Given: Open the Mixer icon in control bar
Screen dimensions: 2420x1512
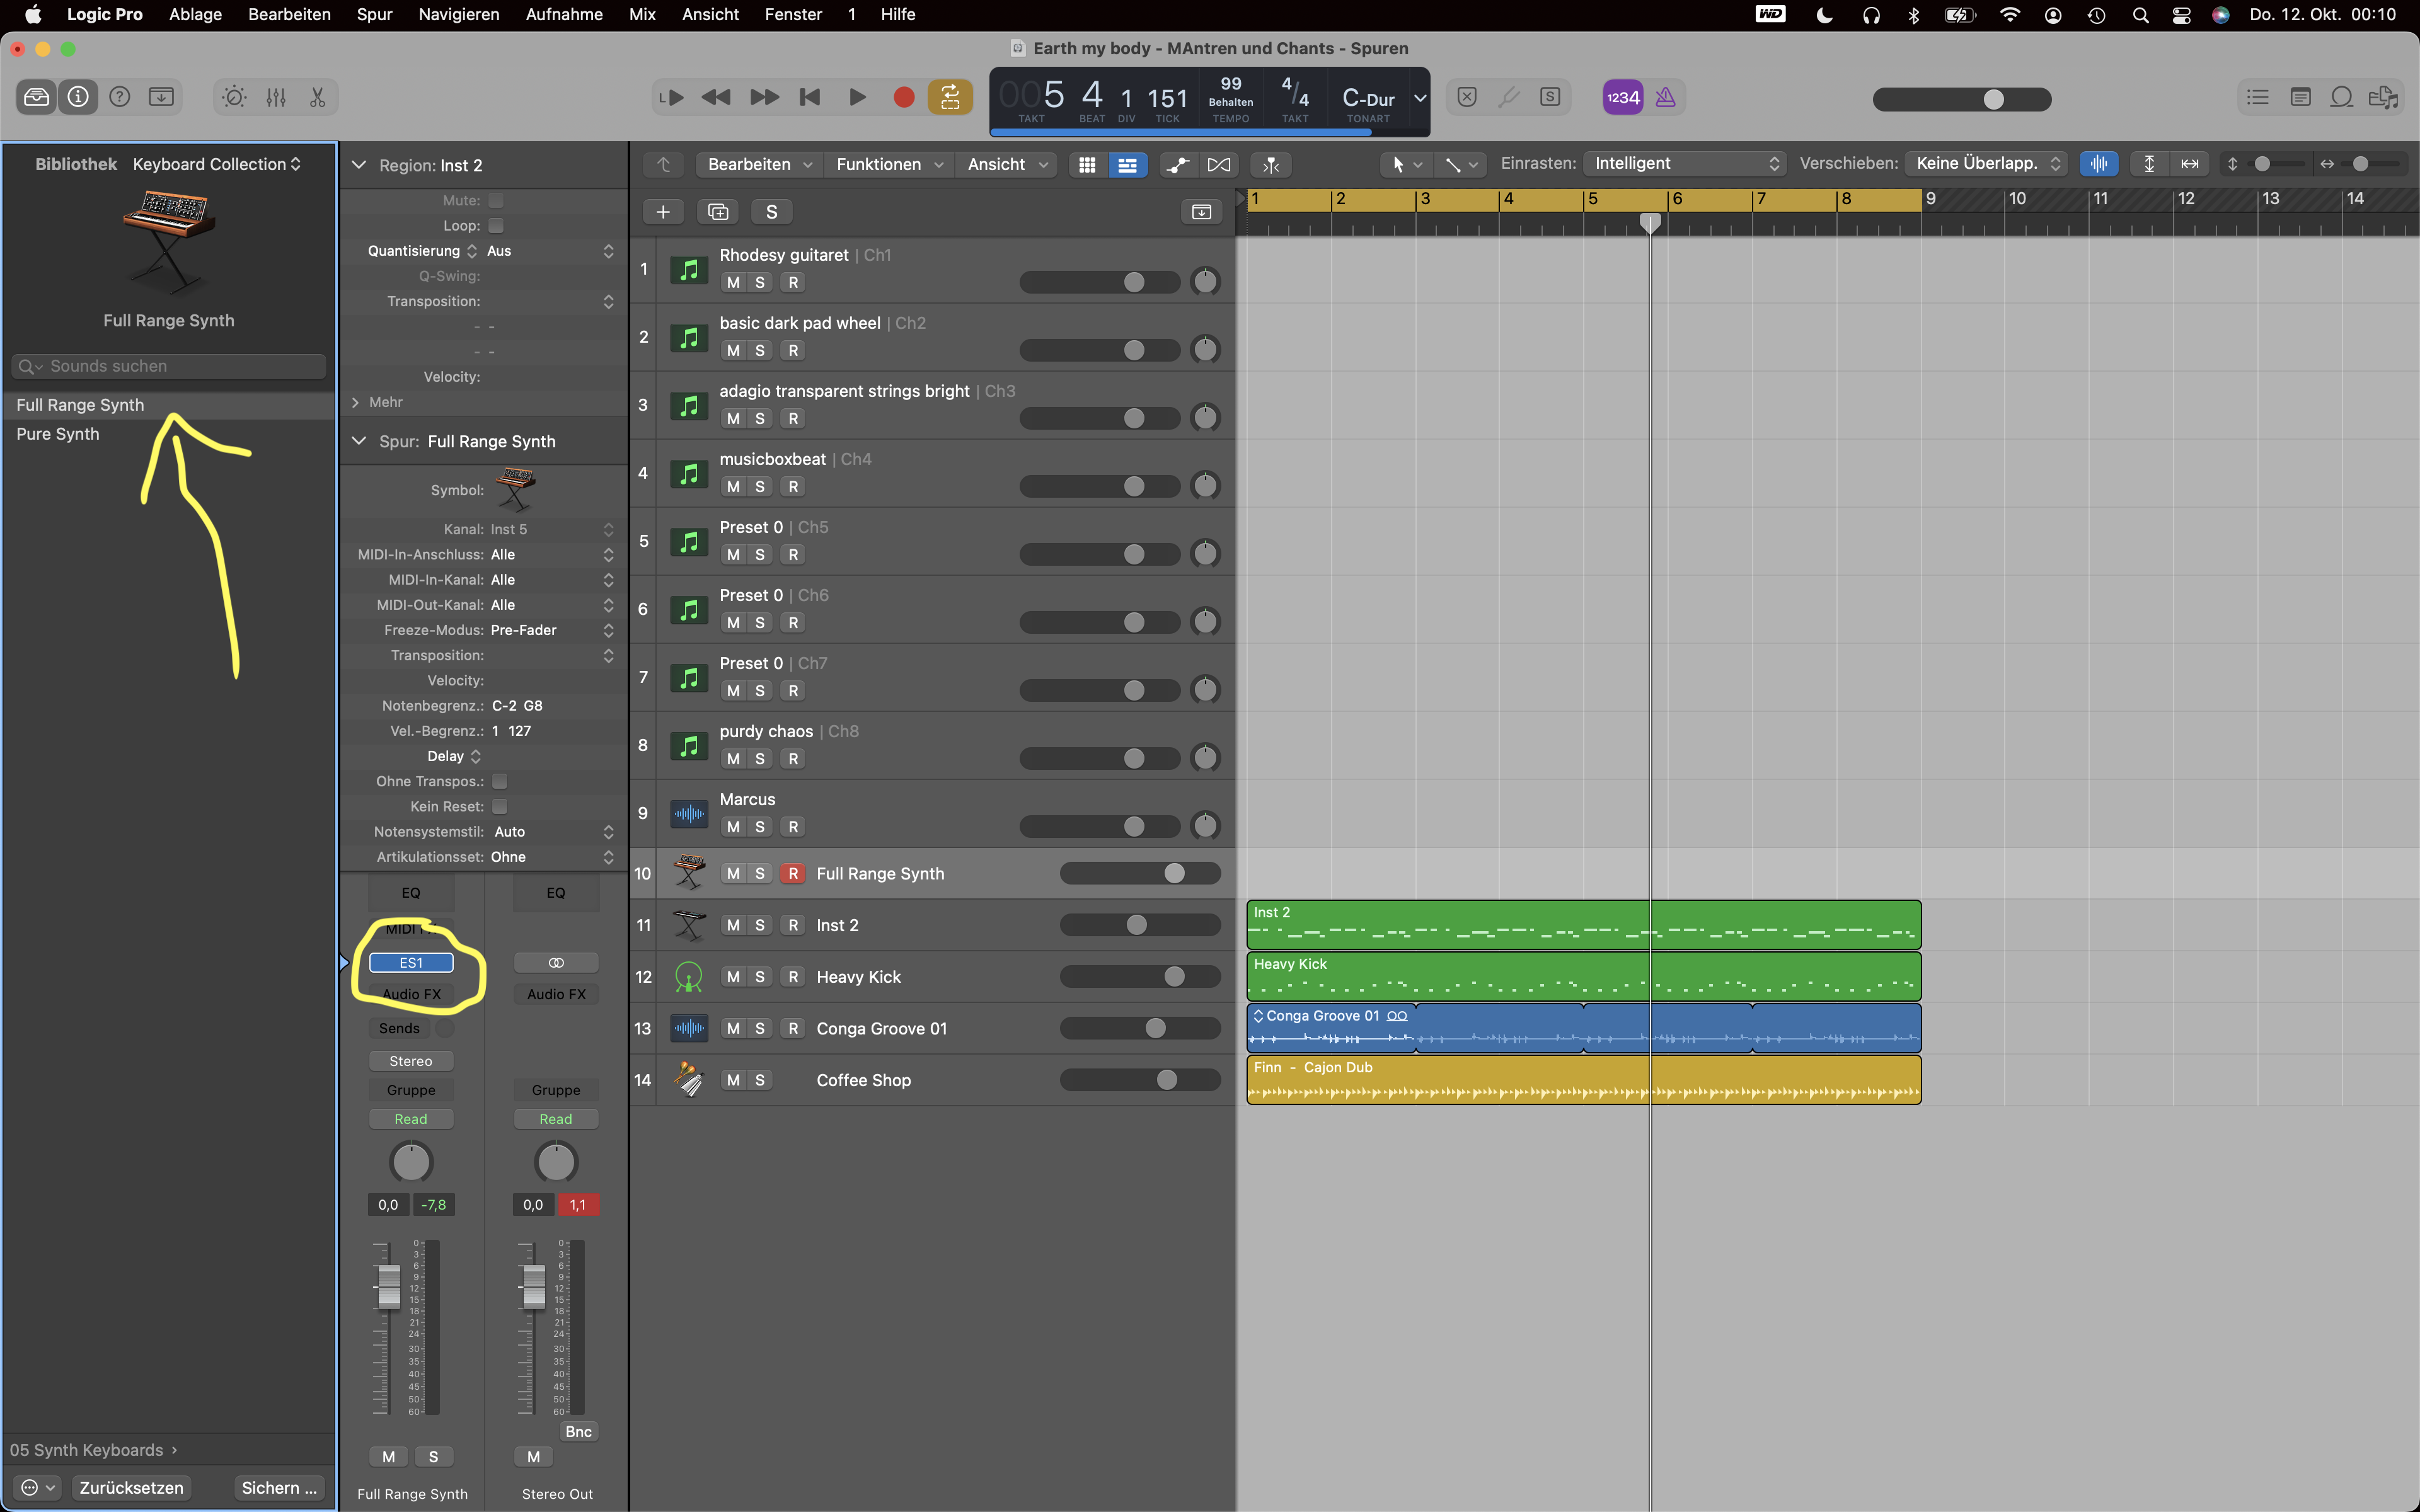Looking at the screenshot, I should (276, 97).
